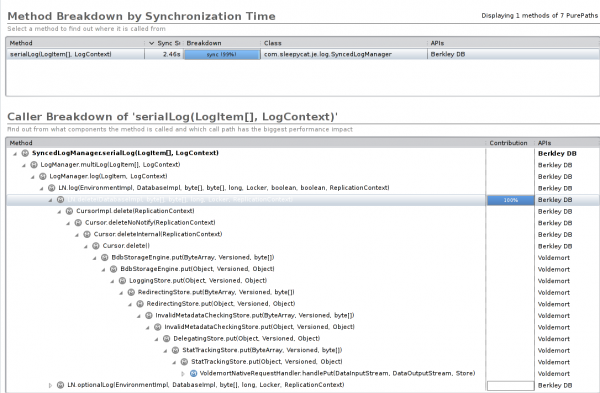Screen dimensions: 600x393
Task: Collapse the LoggingStore.put tree node
Action: click(112, 281)
